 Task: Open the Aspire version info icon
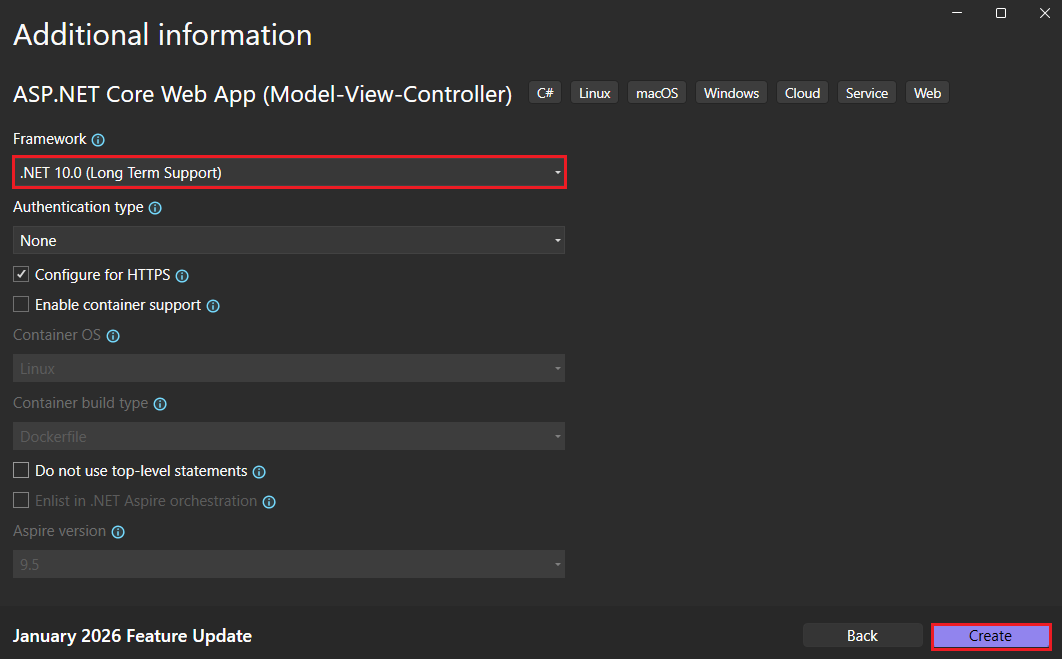[118, 531]
